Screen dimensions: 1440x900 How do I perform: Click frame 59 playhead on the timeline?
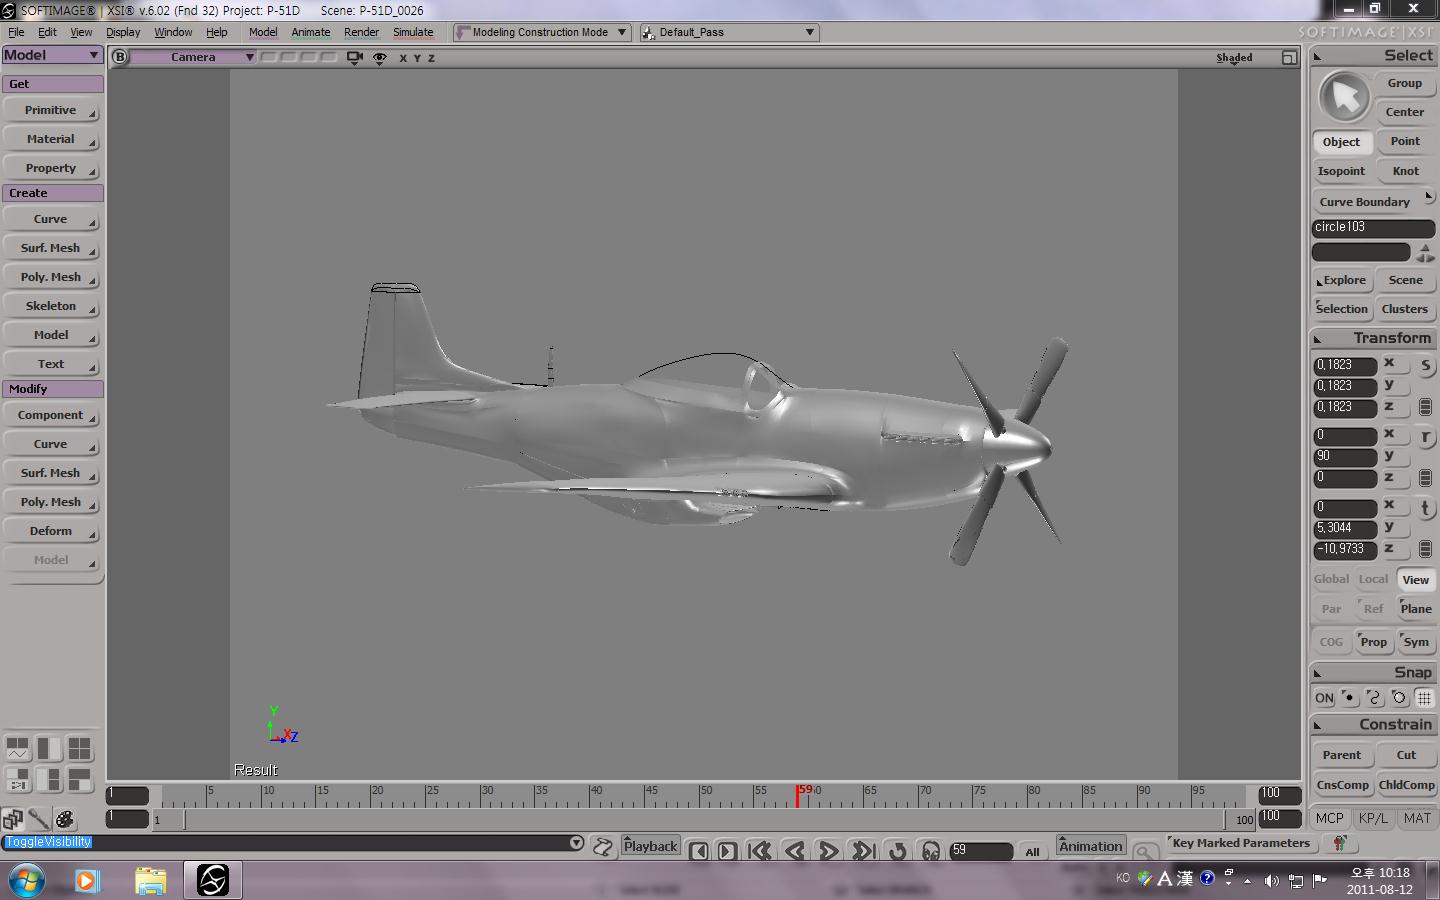798,796
